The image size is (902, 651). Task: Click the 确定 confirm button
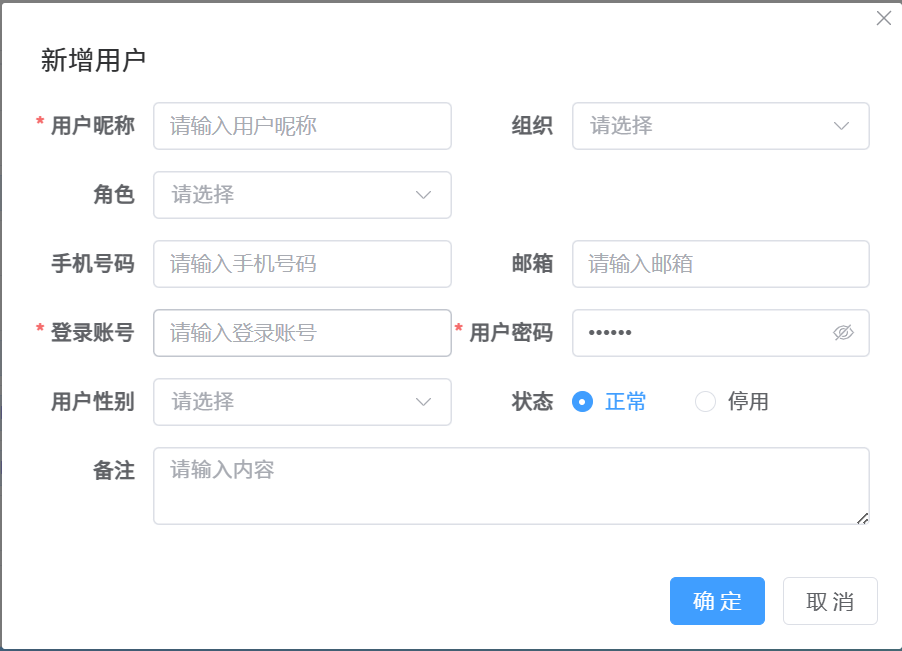coord(717,601)
